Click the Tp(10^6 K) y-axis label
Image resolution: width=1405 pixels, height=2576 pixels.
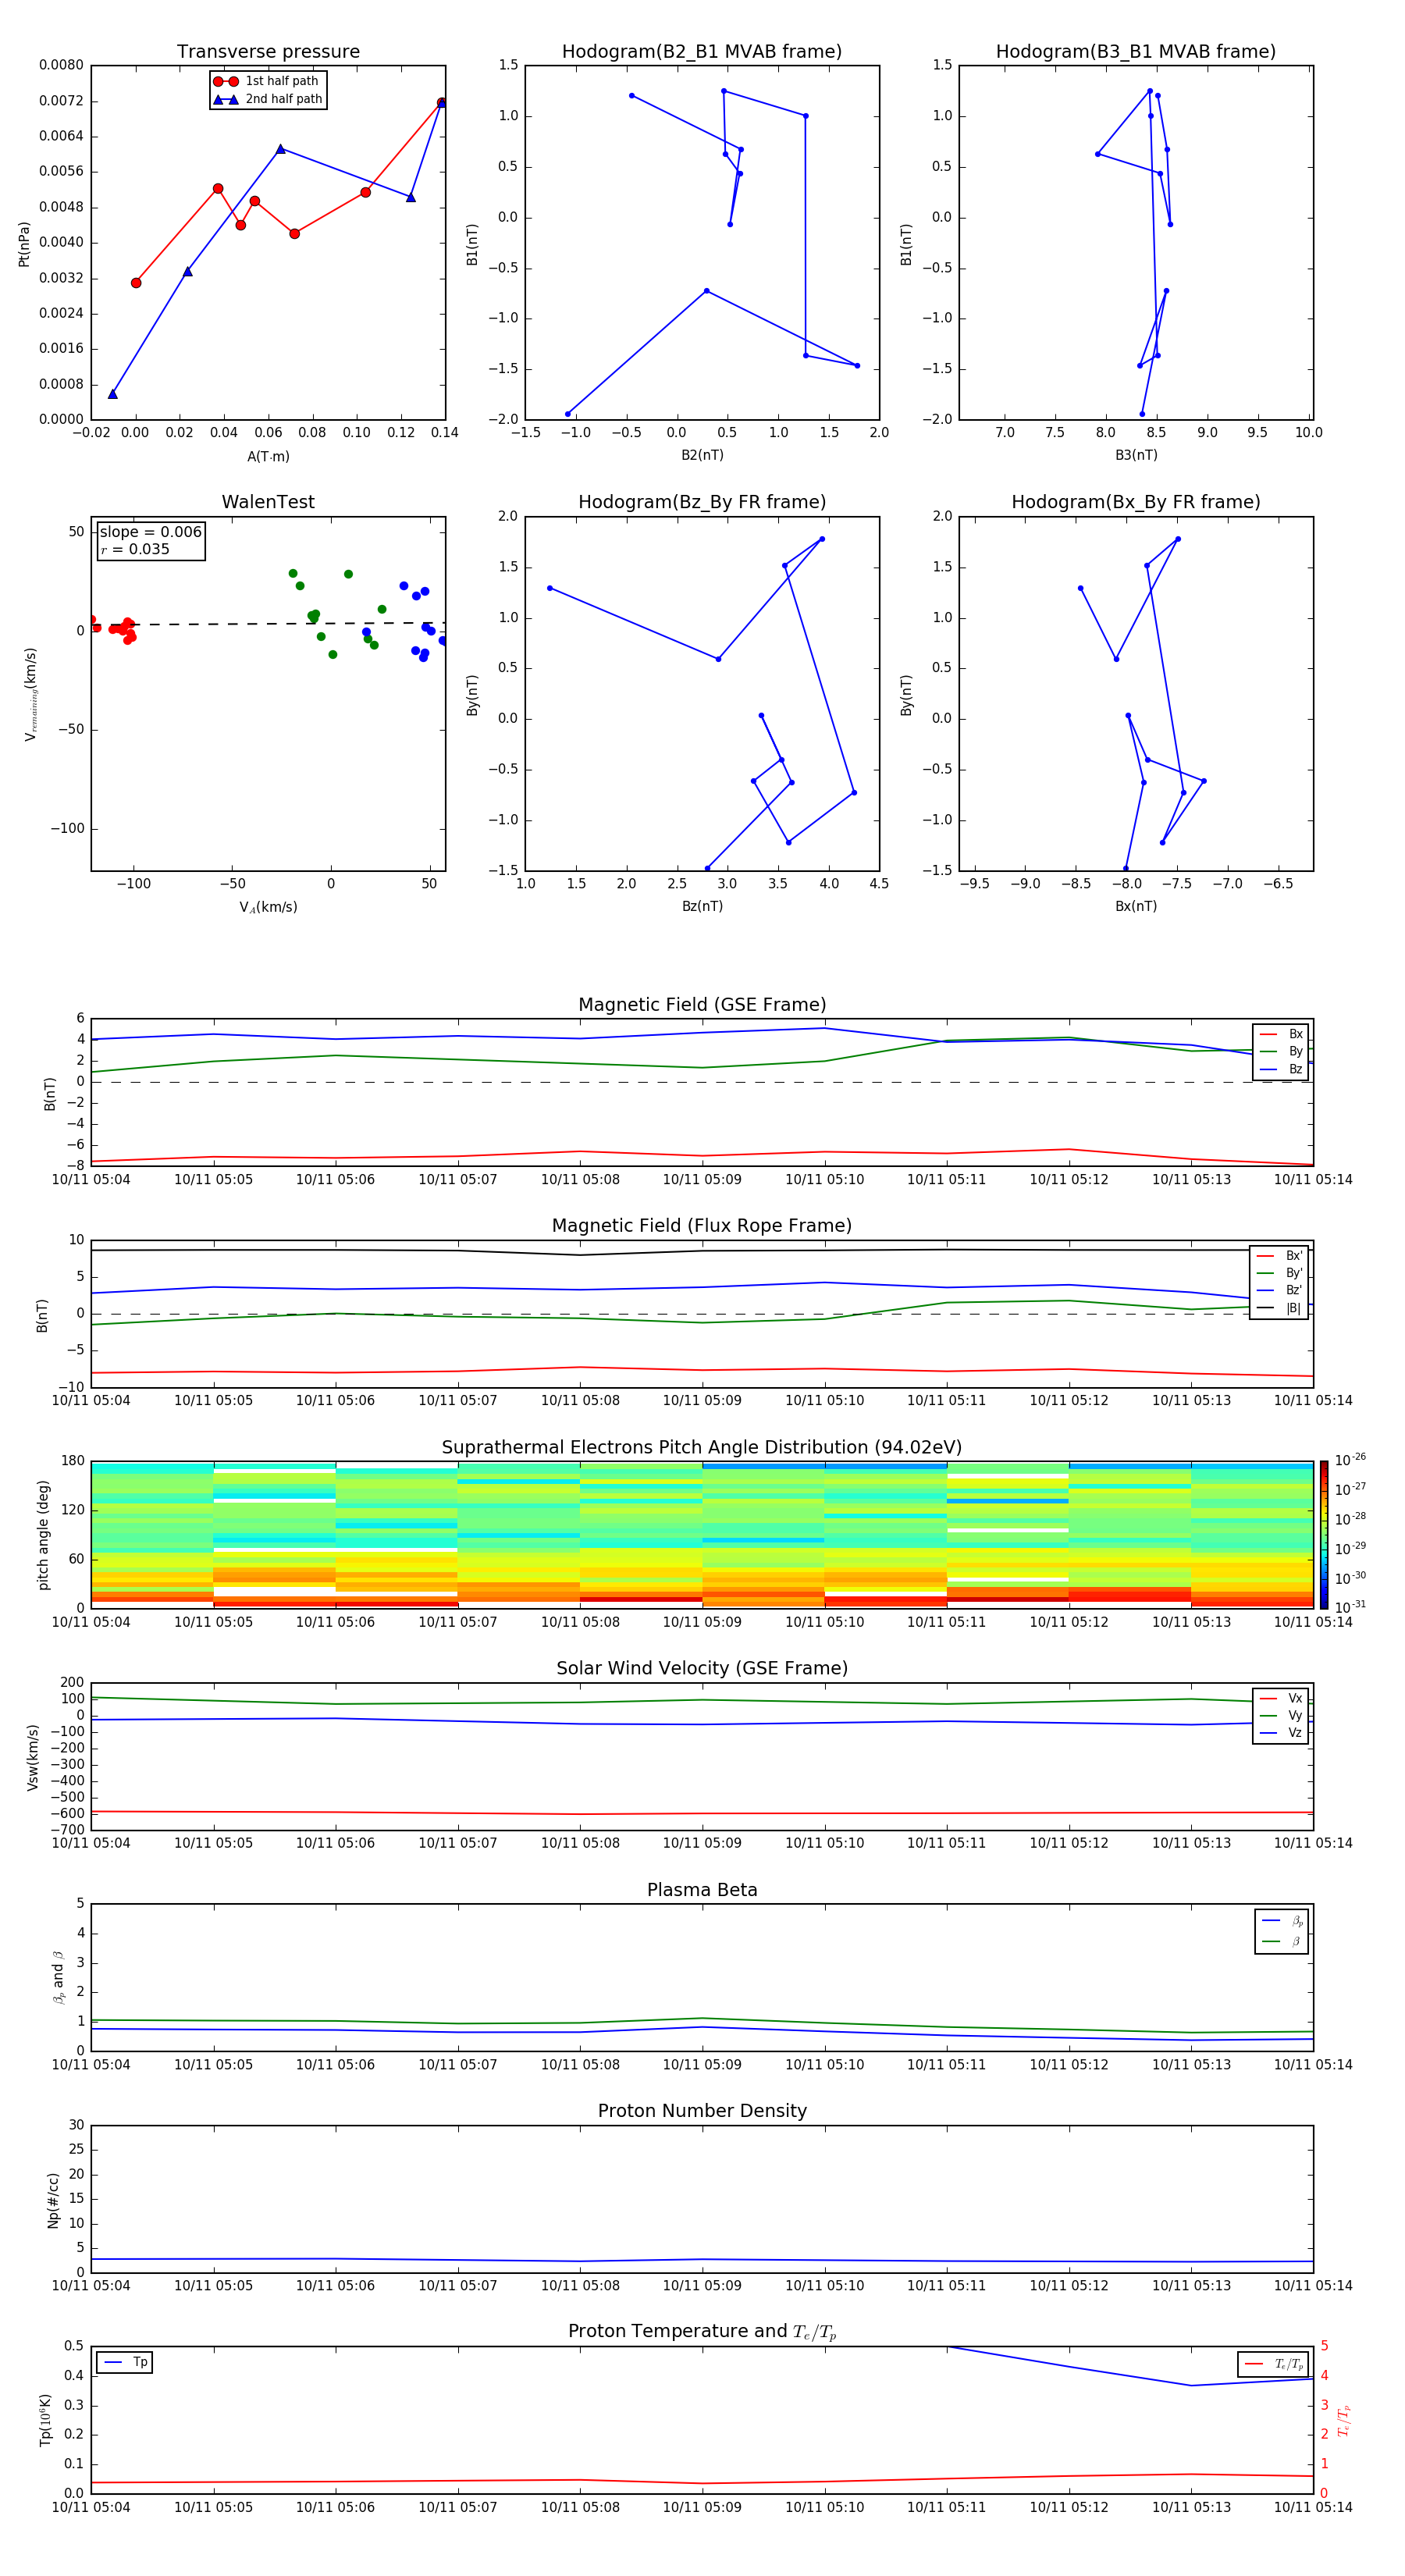coord(45,2420)
